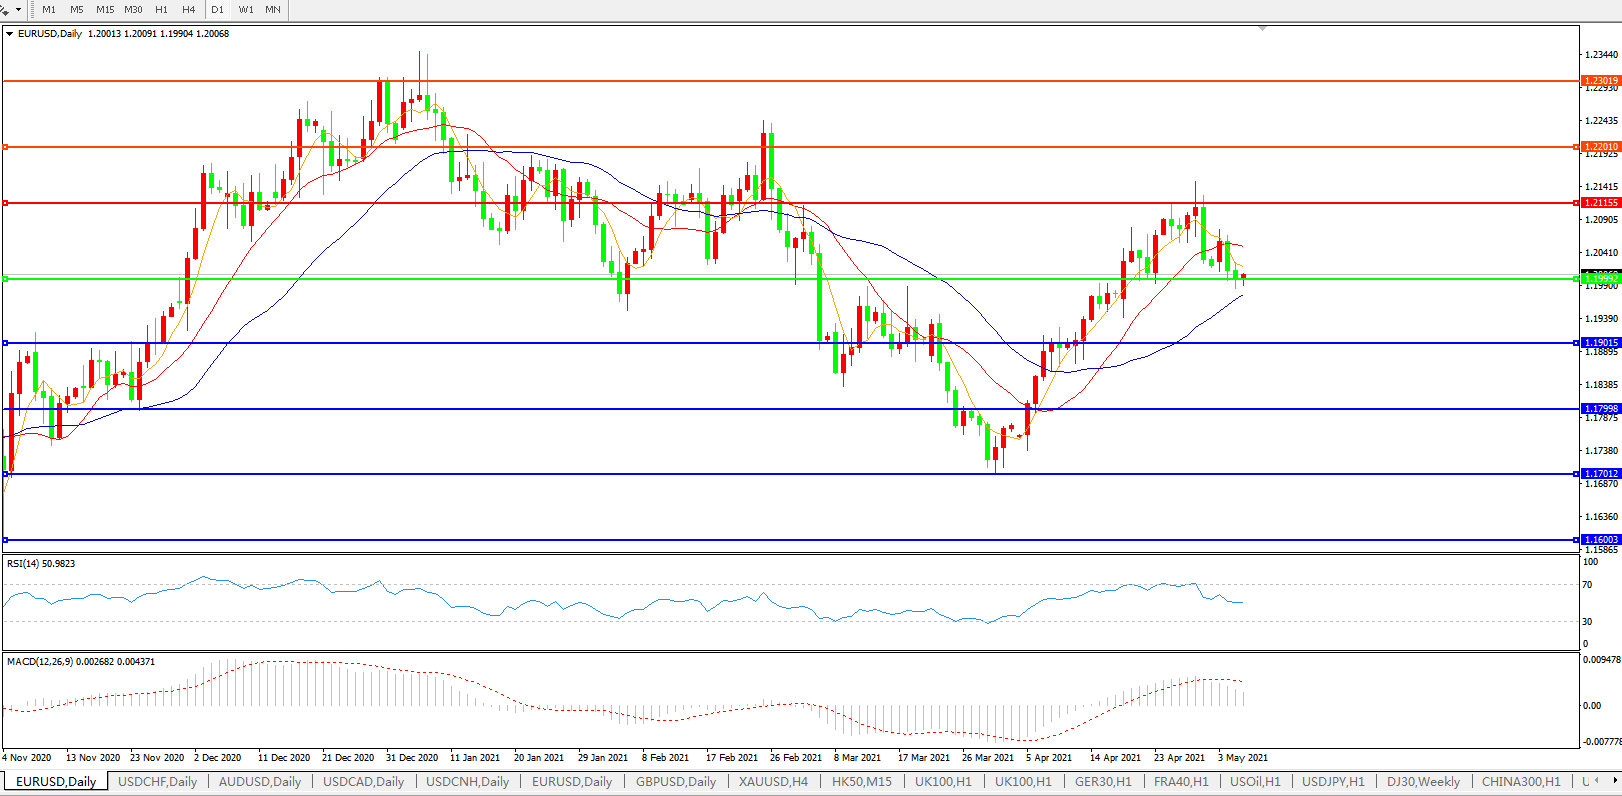
Task: Open the GBPUSD,Daily chart tab
Action: click(676, 782)
